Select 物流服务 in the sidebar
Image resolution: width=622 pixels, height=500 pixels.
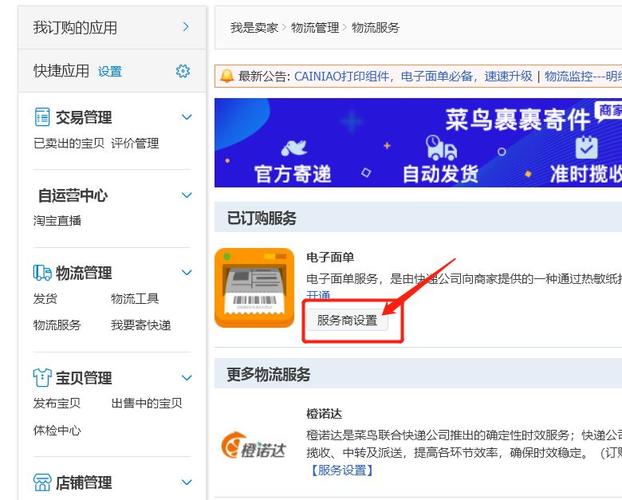point(57,325)
